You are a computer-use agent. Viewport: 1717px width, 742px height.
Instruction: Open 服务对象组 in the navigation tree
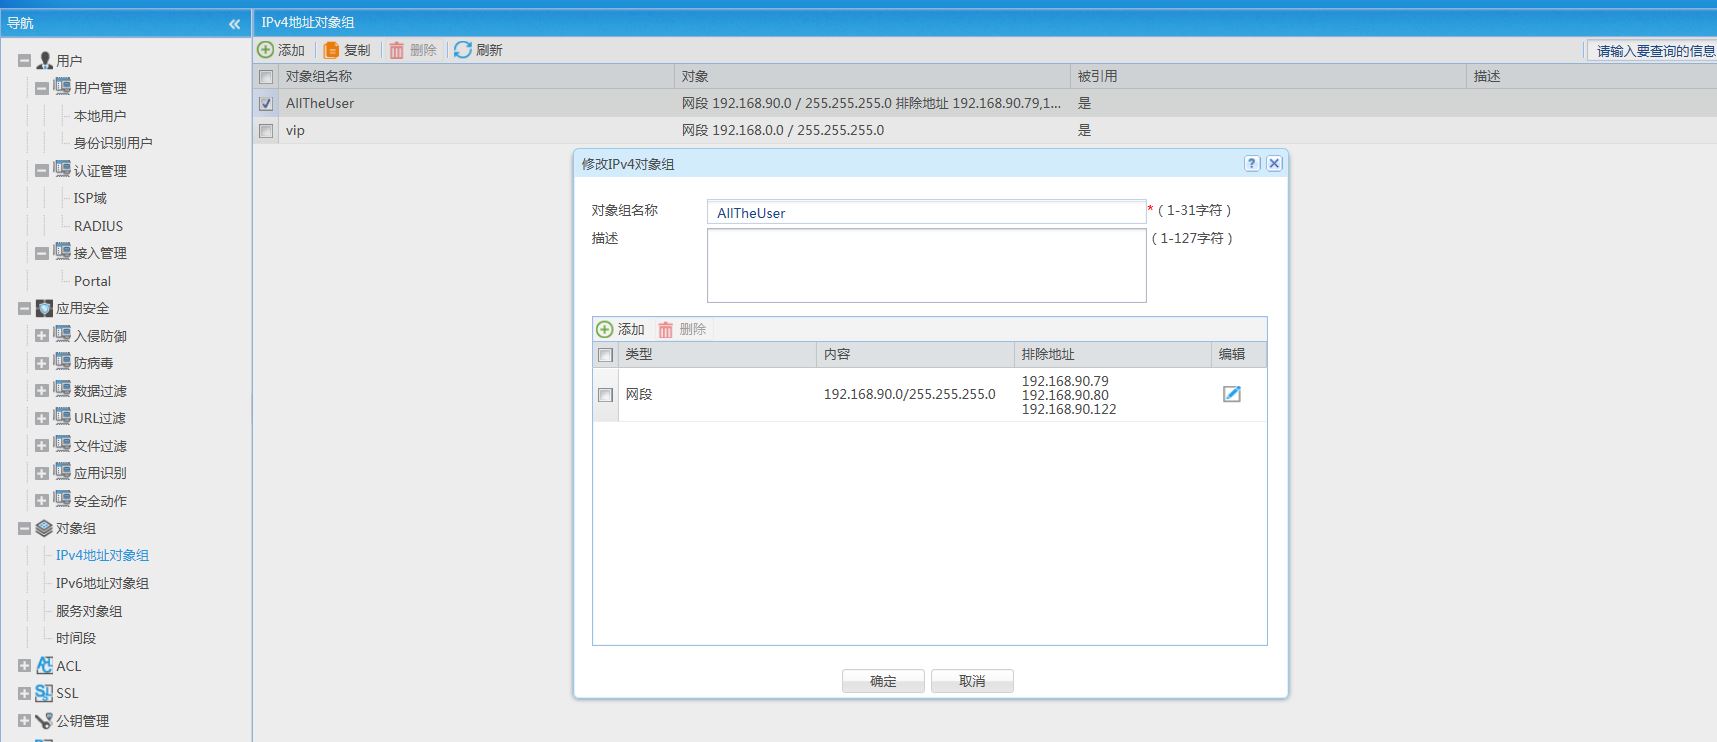coord(89,611)
